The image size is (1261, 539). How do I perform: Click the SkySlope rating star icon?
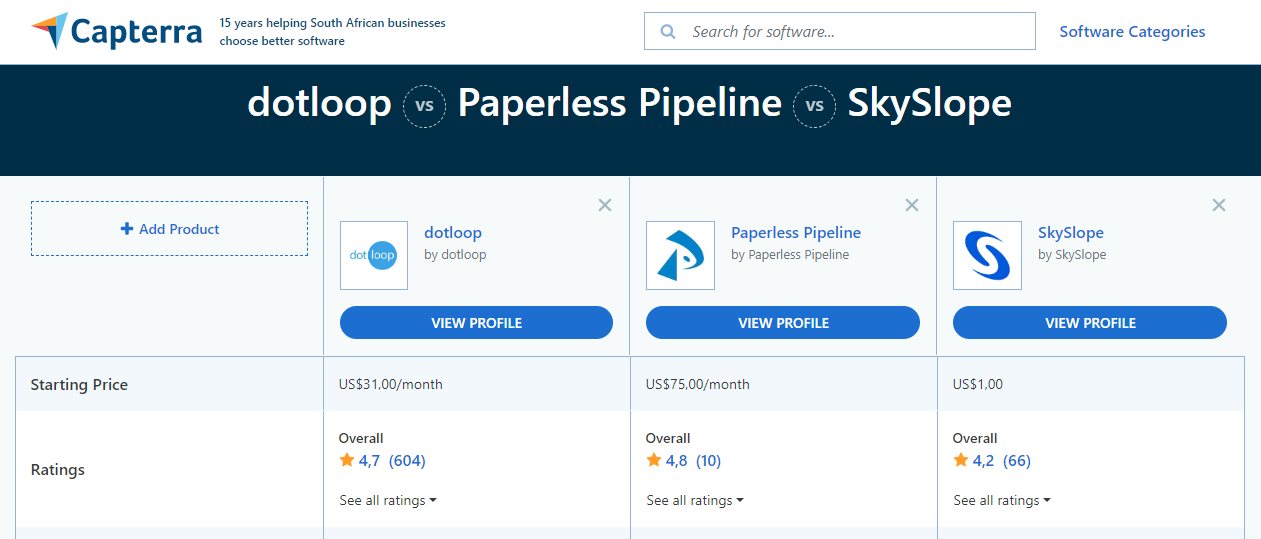(961, 460)
